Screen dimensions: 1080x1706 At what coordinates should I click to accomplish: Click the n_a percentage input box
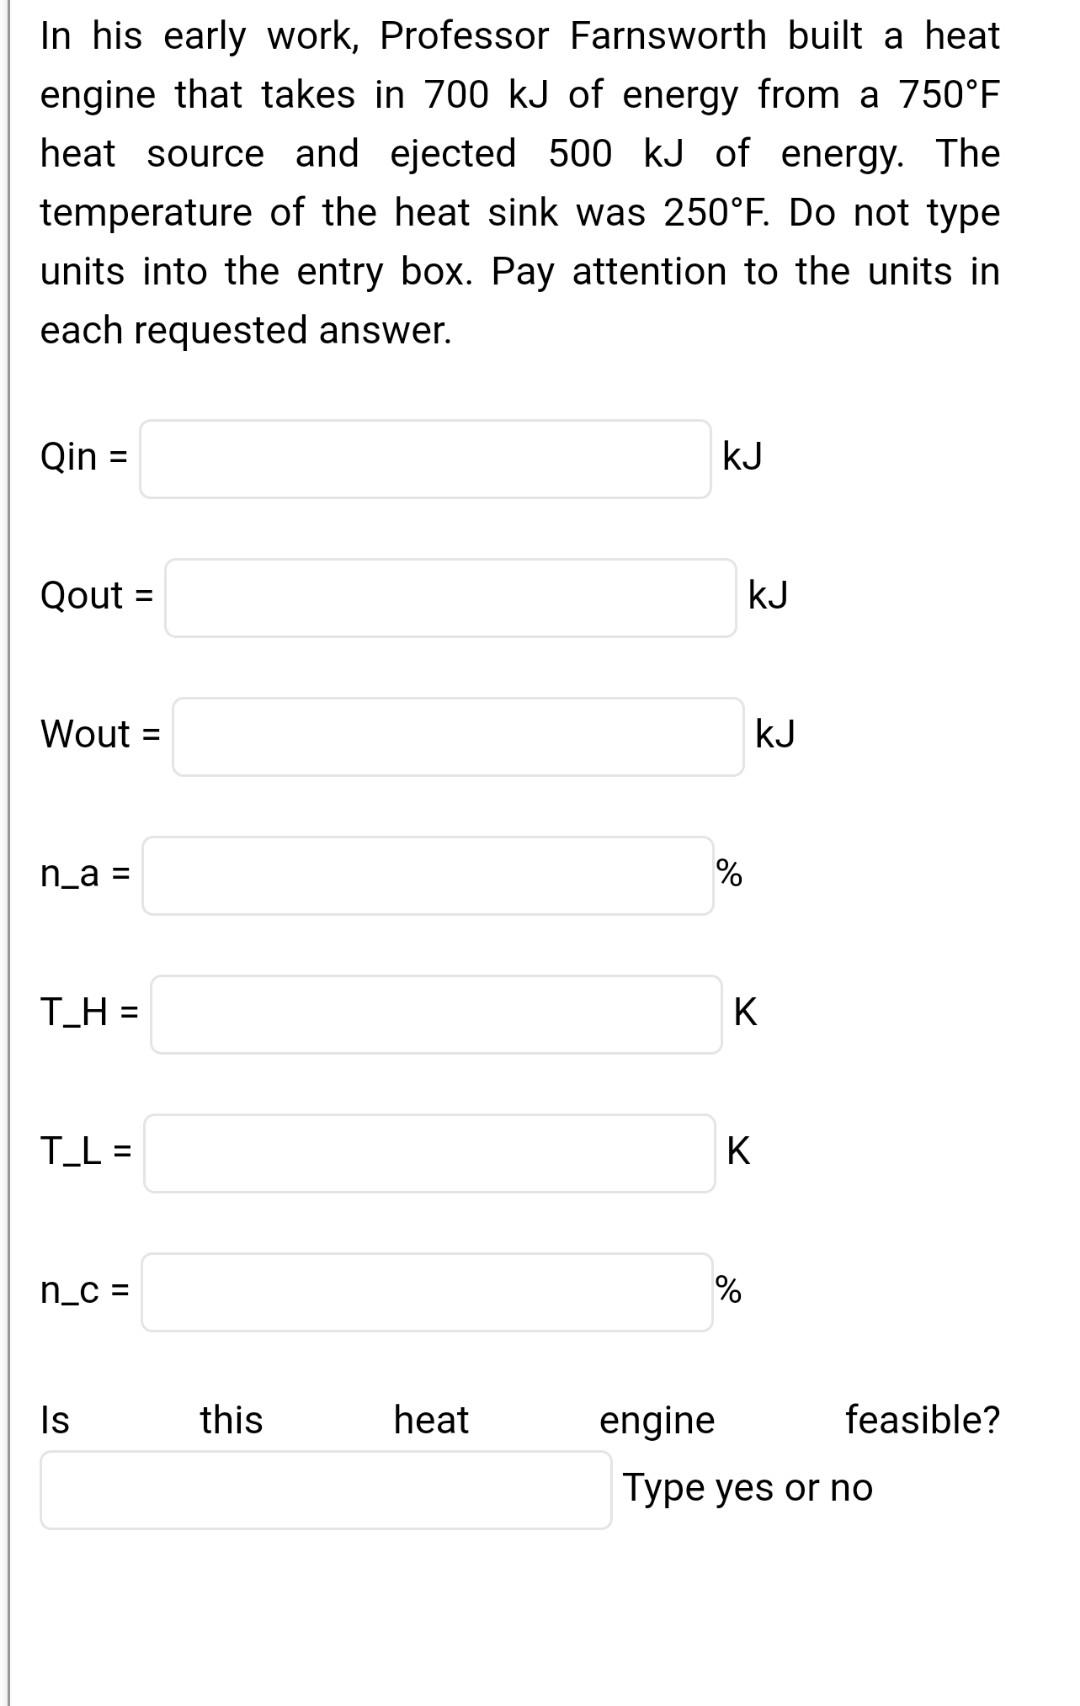(425, 875)
